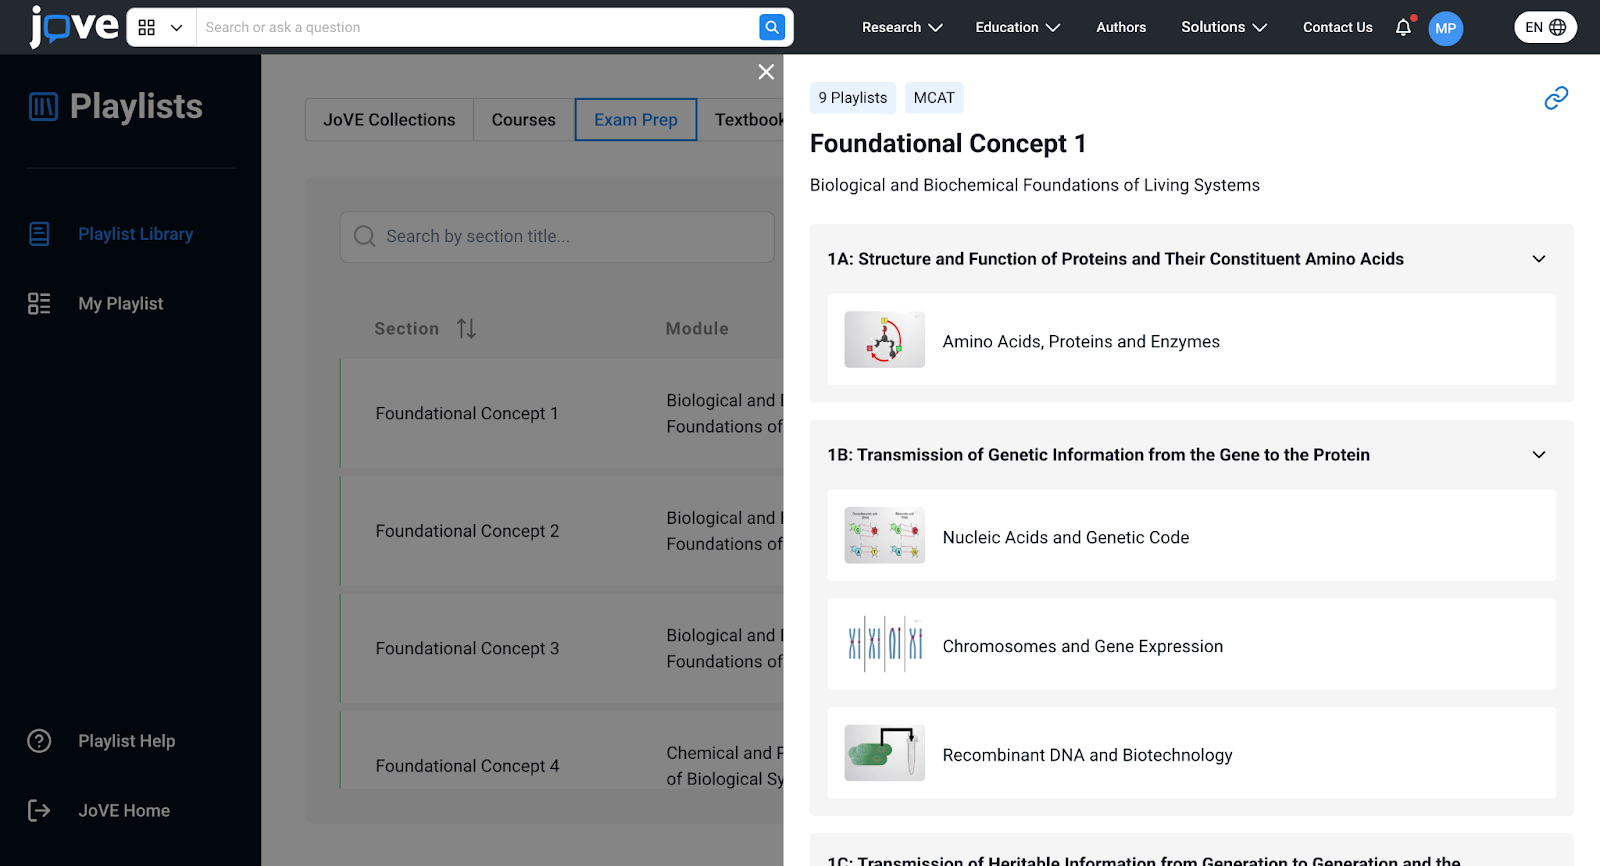The height and width of the screenshot is (866, 1600).
Task: Click the Playlists header icon
Action: pyautogui.click(x=43, y=106)
